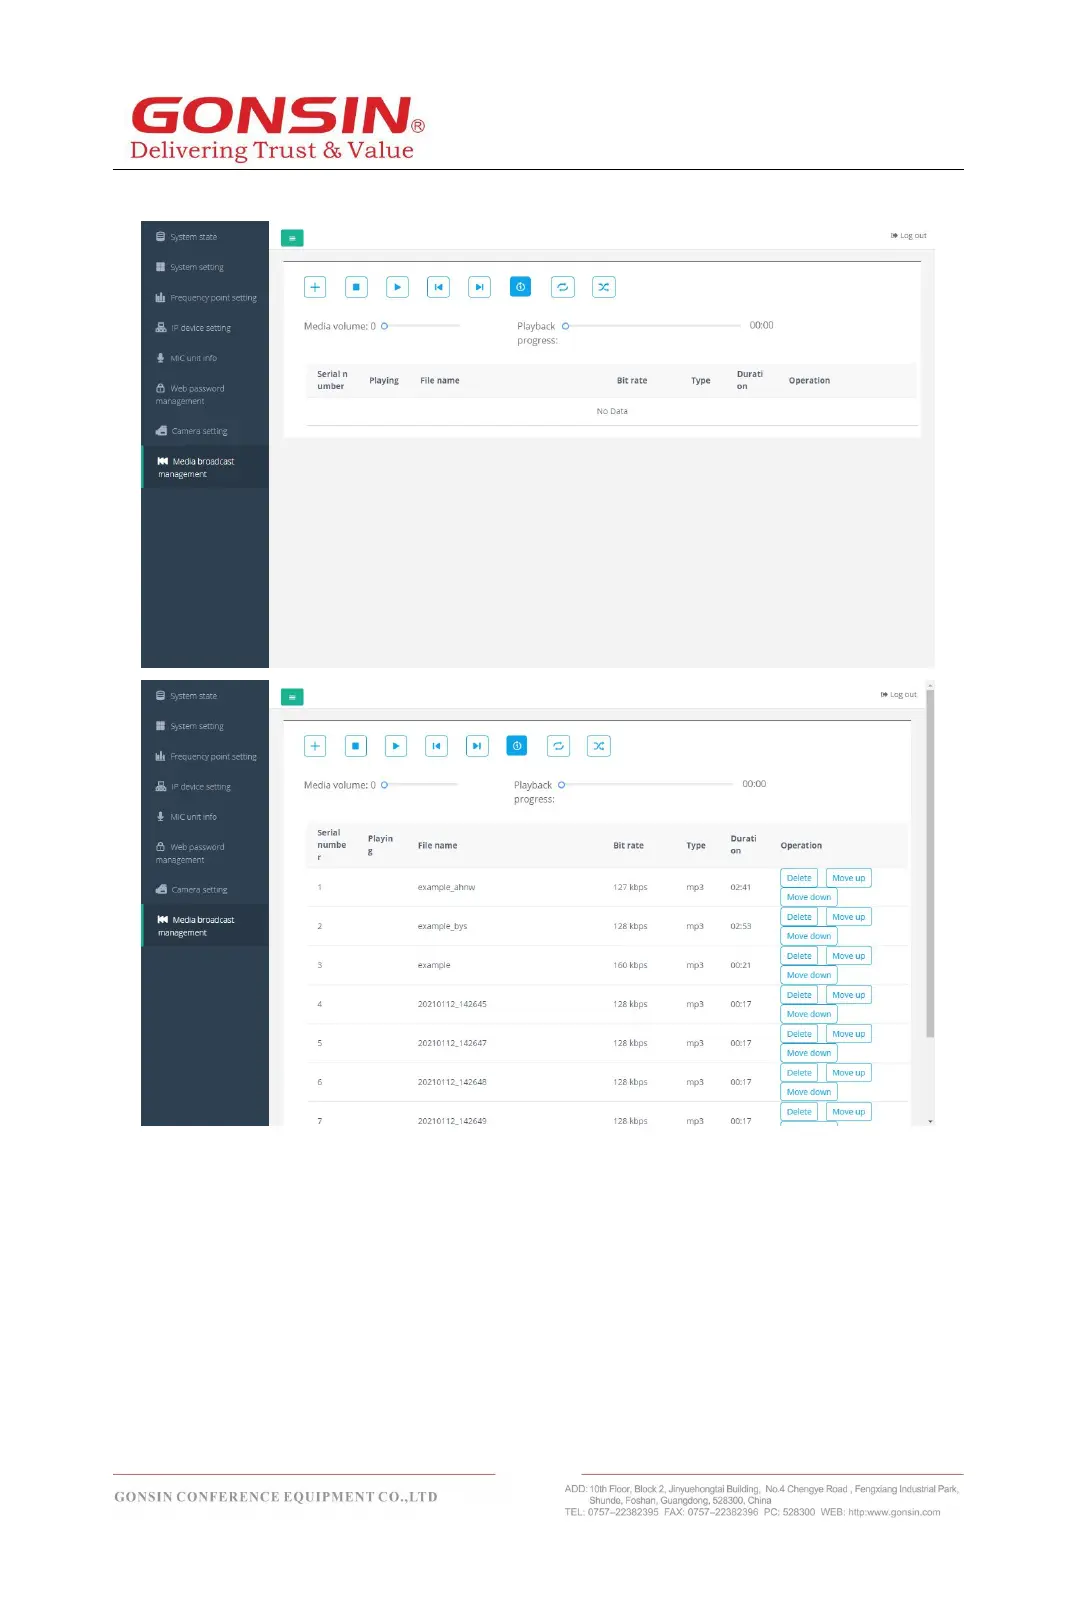Click the stop icon in the empty-playlist screenshot

[356, 287]
